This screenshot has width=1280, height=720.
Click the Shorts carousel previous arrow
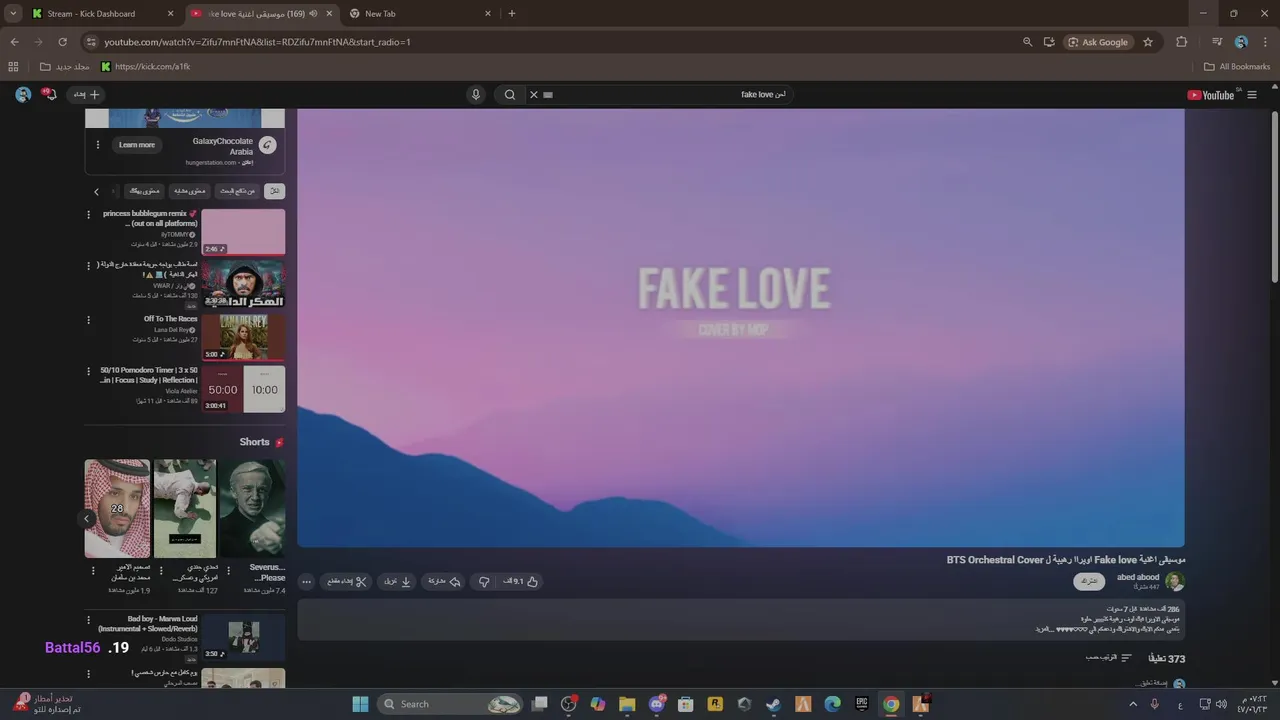tap(87, 519)
